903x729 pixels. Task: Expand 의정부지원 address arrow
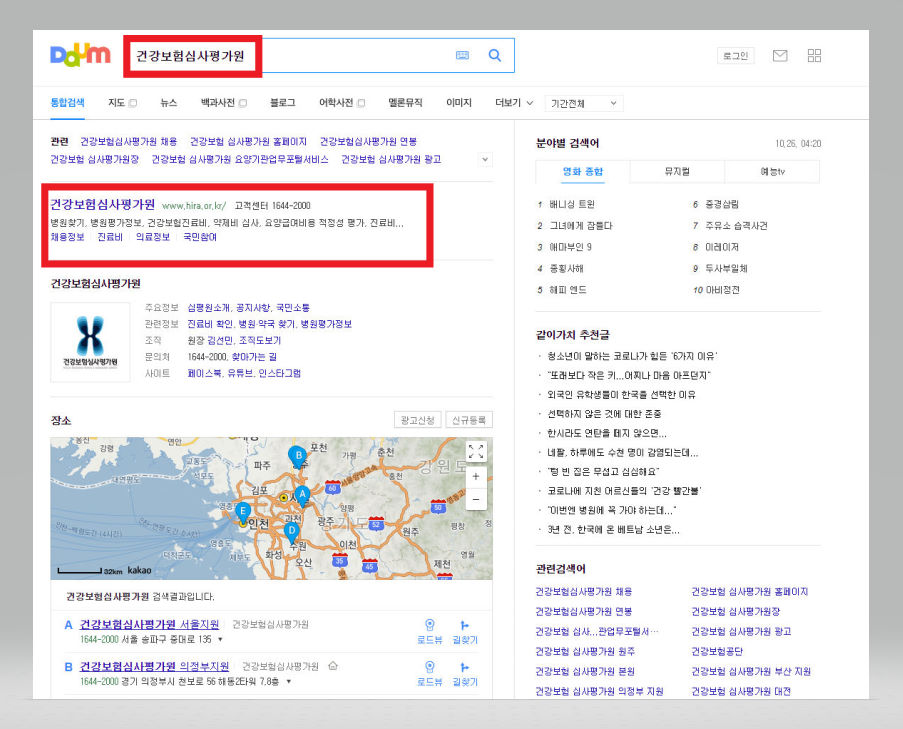pyautogui.click(x=288, y=682)
